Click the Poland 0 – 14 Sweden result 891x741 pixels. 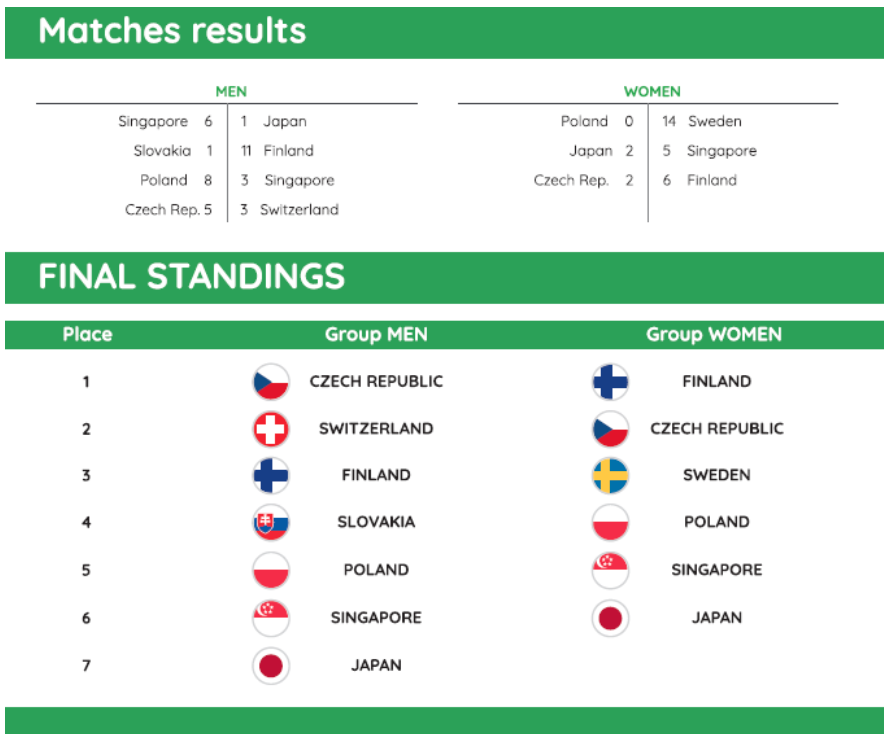point(650,122)
